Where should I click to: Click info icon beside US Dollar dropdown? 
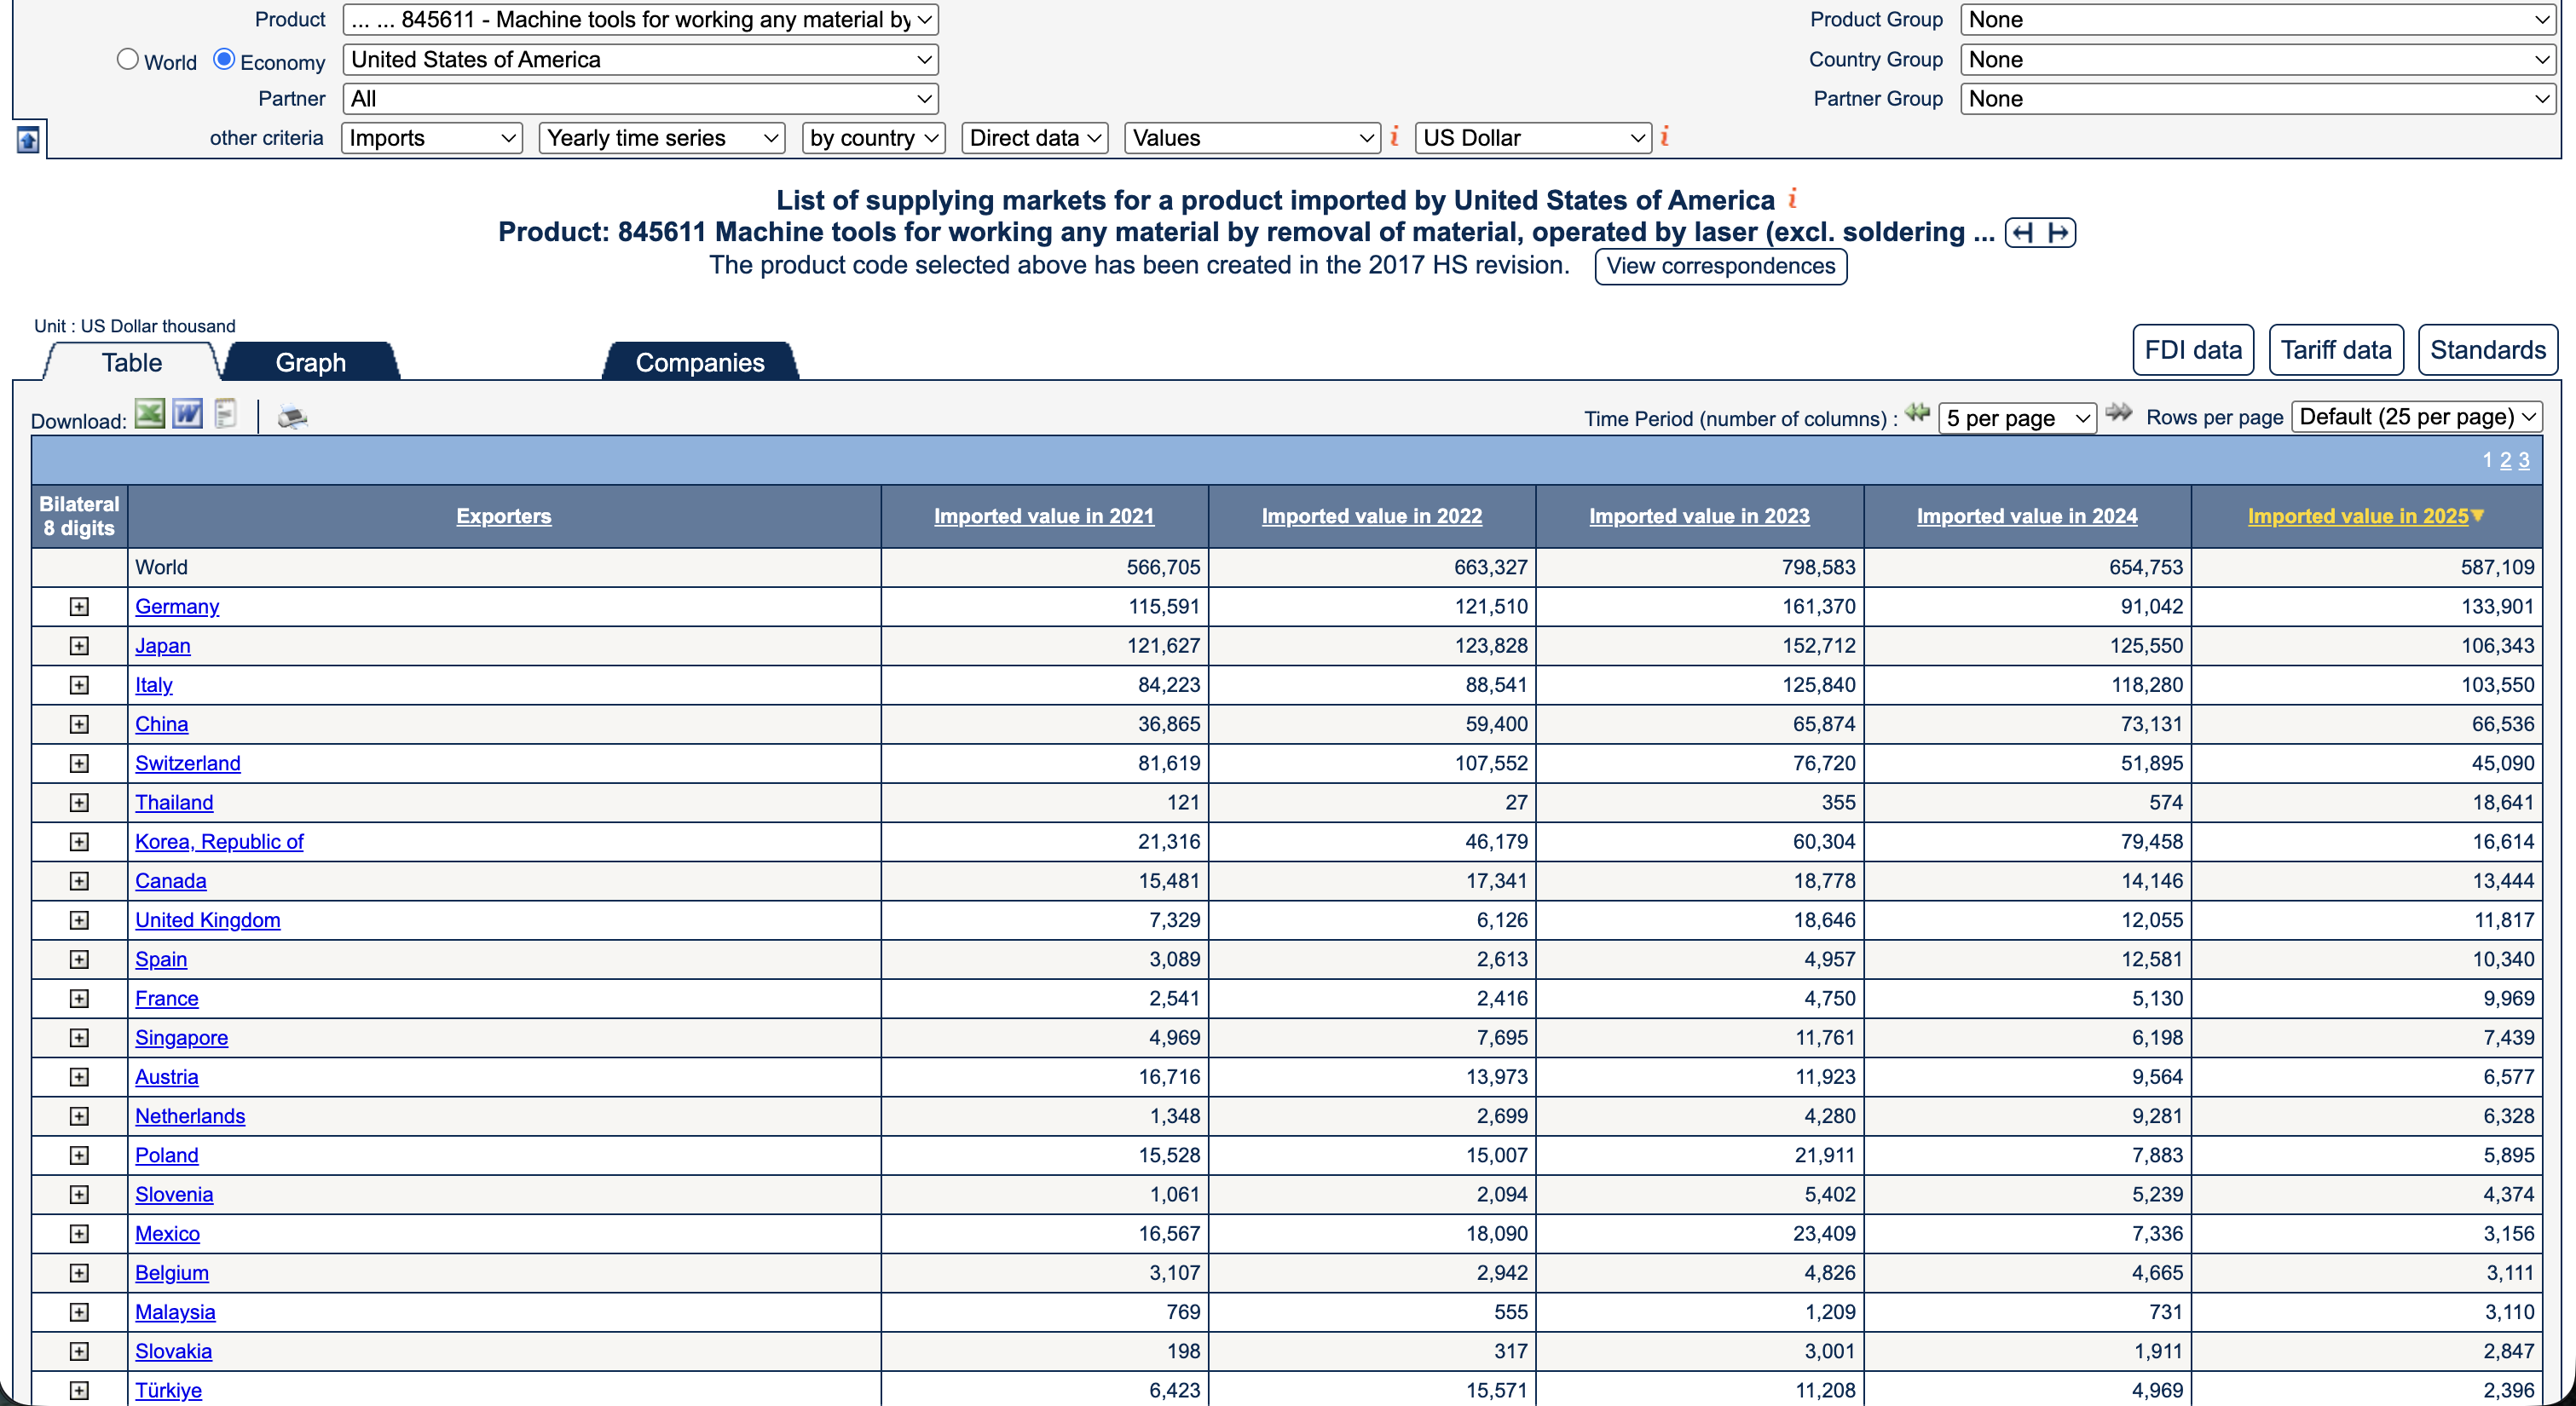coord(1665,137)
